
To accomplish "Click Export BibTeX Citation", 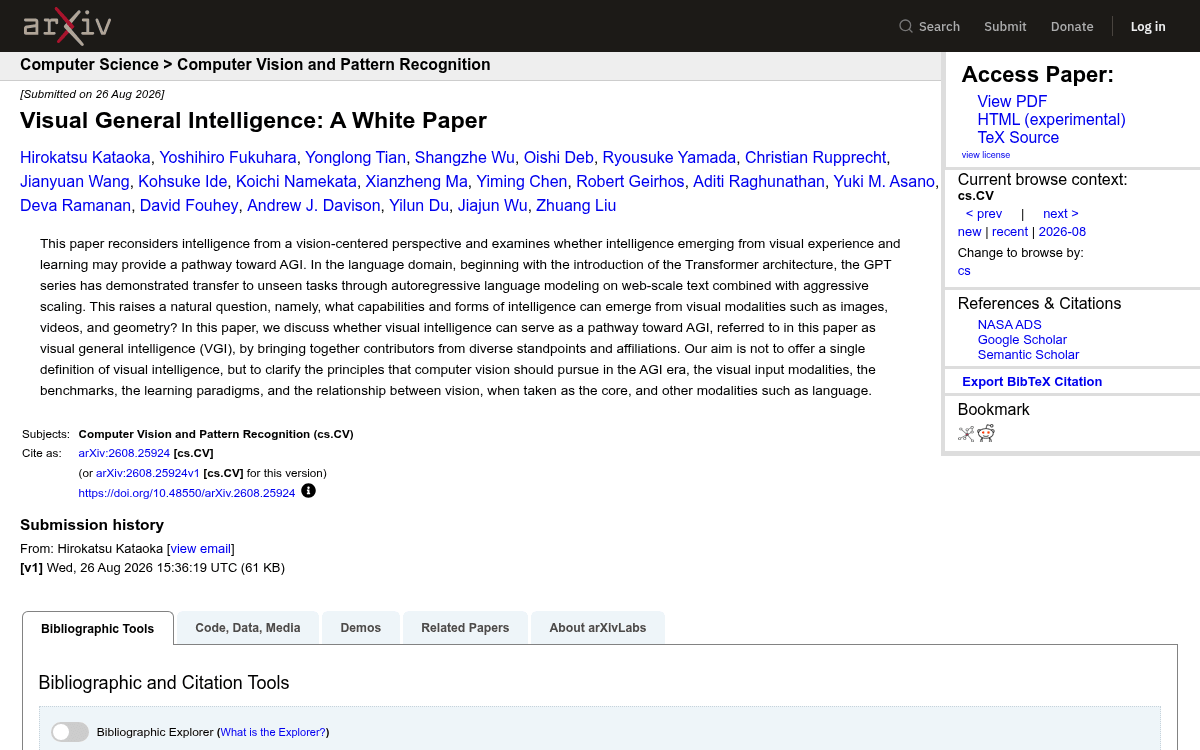I will click(1032, 381).
